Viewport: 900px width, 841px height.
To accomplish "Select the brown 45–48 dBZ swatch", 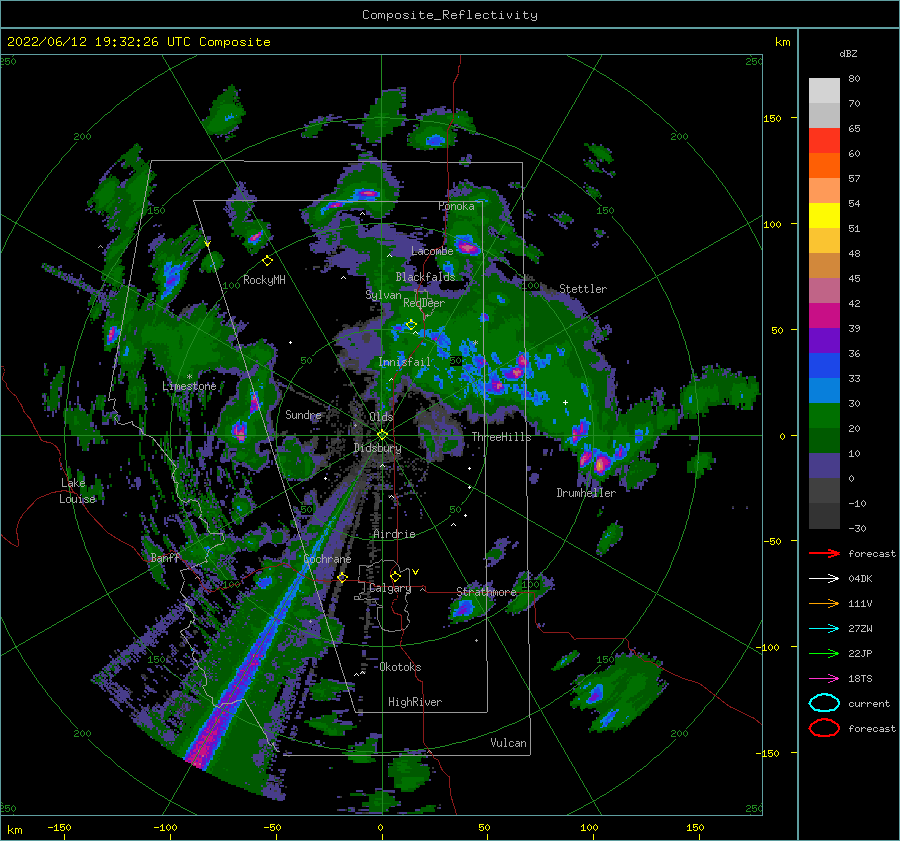I will (824, 266).
